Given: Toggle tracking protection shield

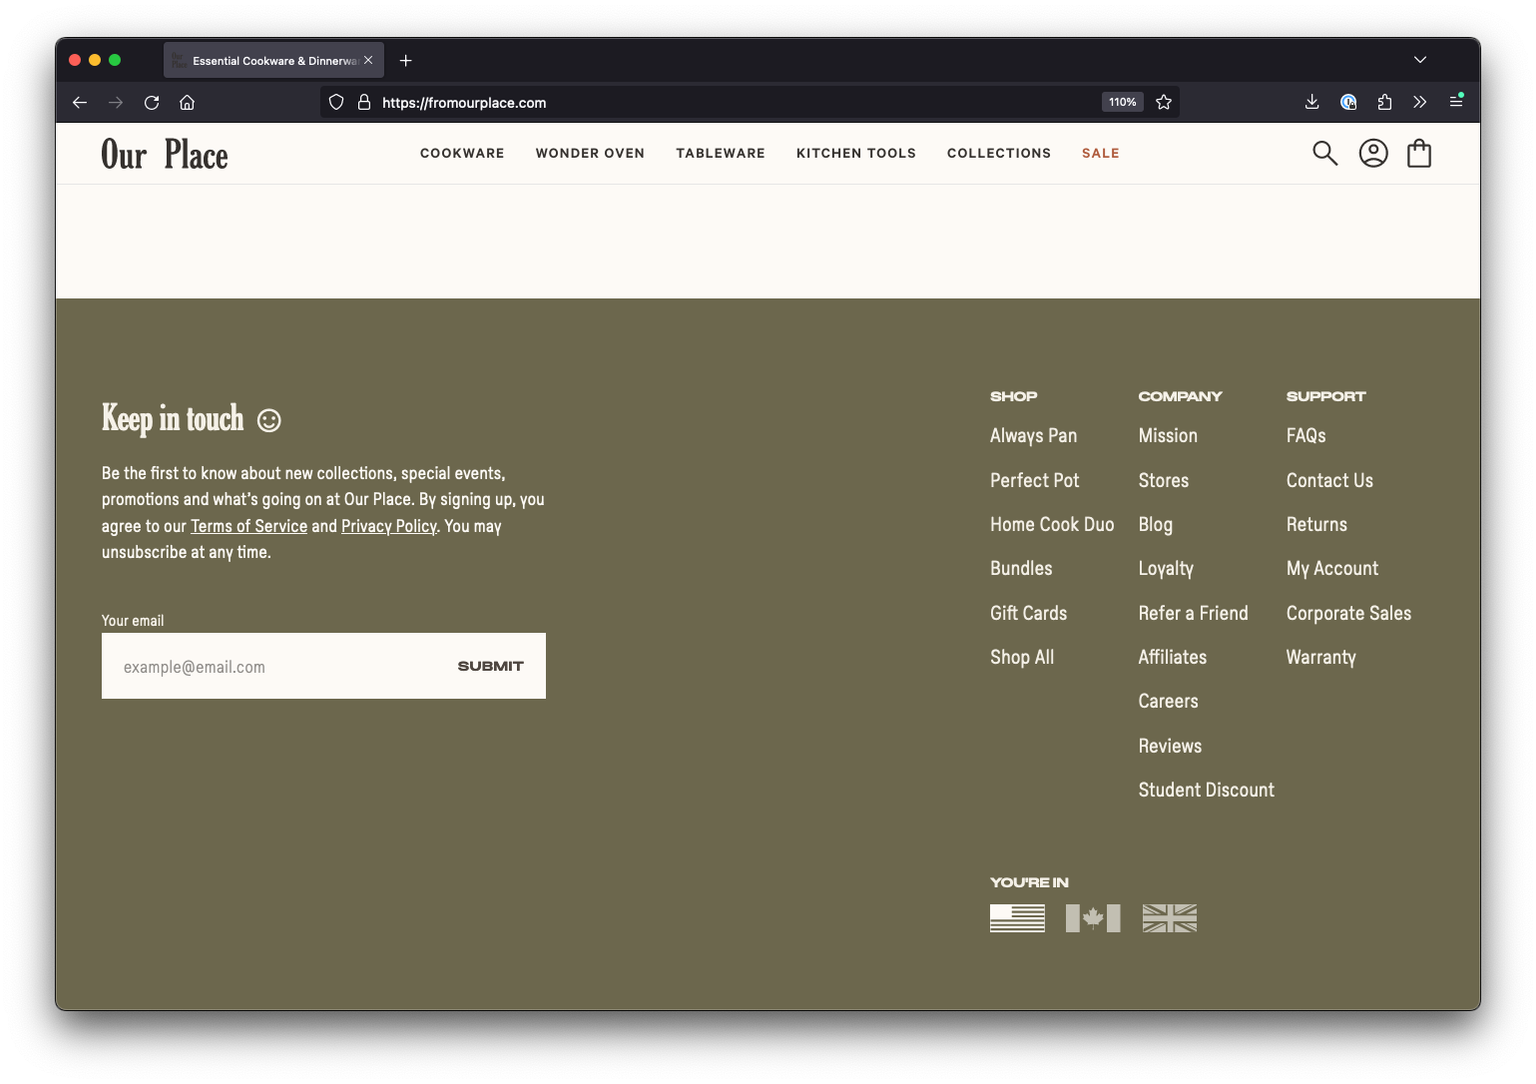Looking at the screenshot, I should [x=335, y=102].
